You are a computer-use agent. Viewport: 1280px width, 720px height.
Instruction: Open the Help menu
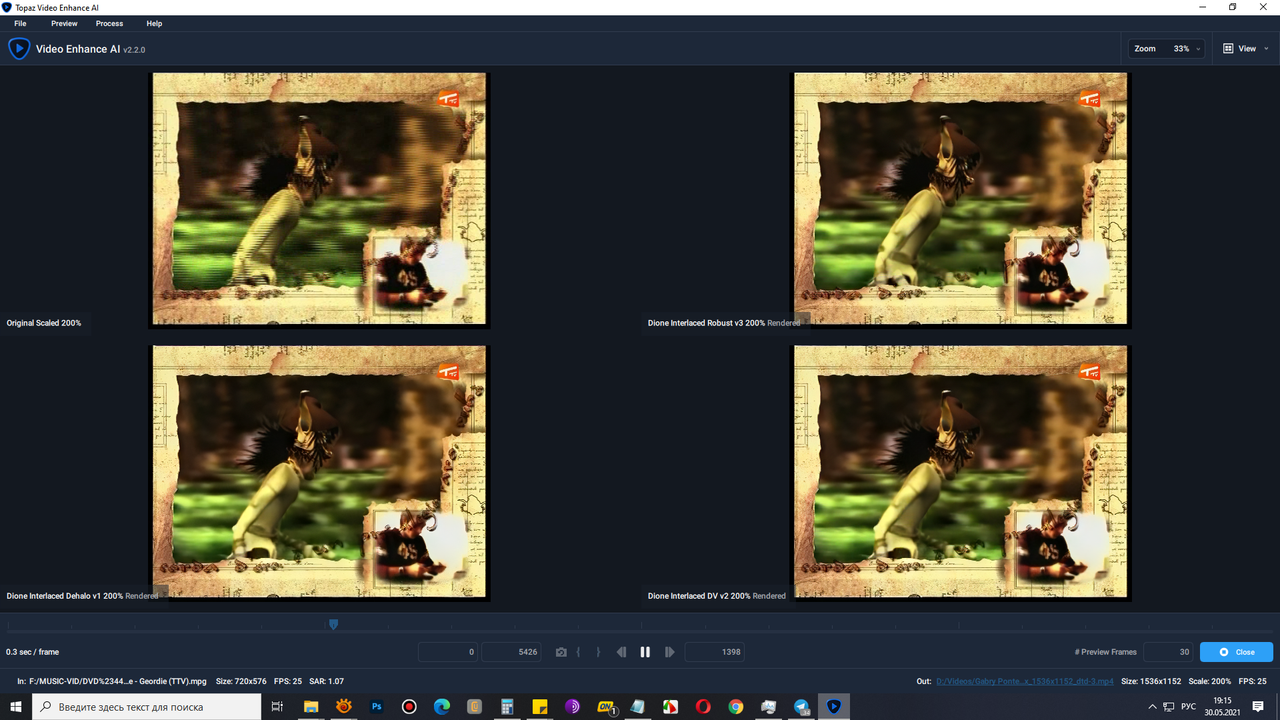click(154, 23)
